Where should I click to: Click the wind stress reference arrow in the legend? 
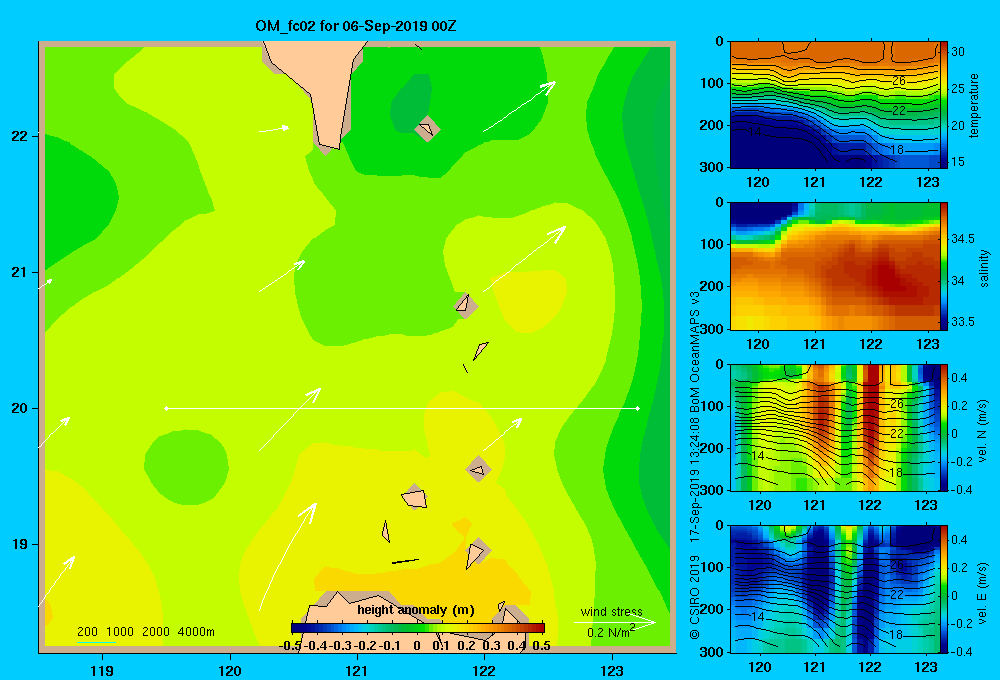[x=615, y=623]
